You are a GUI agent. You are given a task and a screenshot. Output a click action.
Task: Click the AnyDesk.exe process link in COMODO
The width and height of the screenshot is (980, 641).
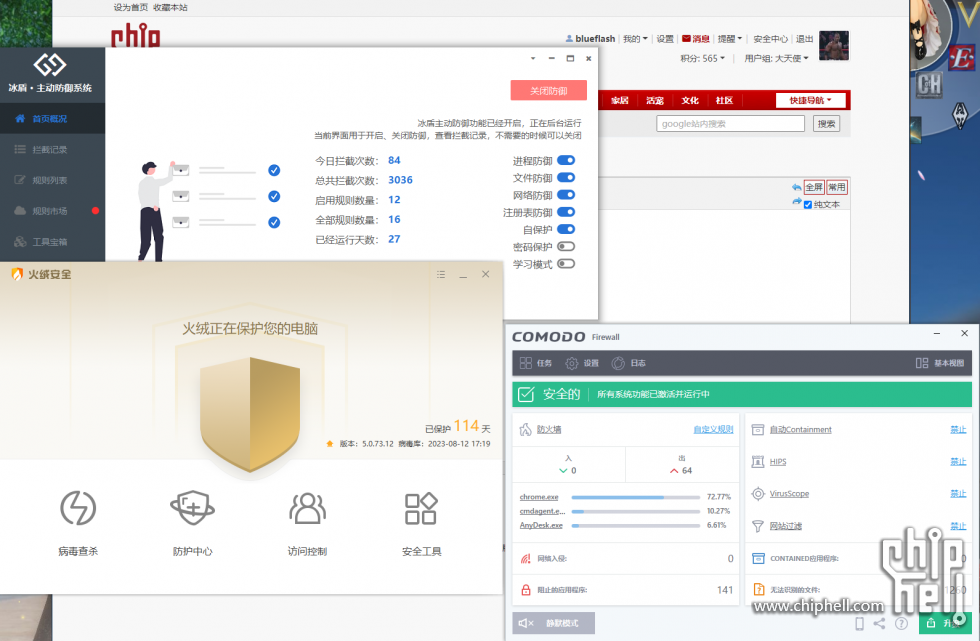(541, 525)
